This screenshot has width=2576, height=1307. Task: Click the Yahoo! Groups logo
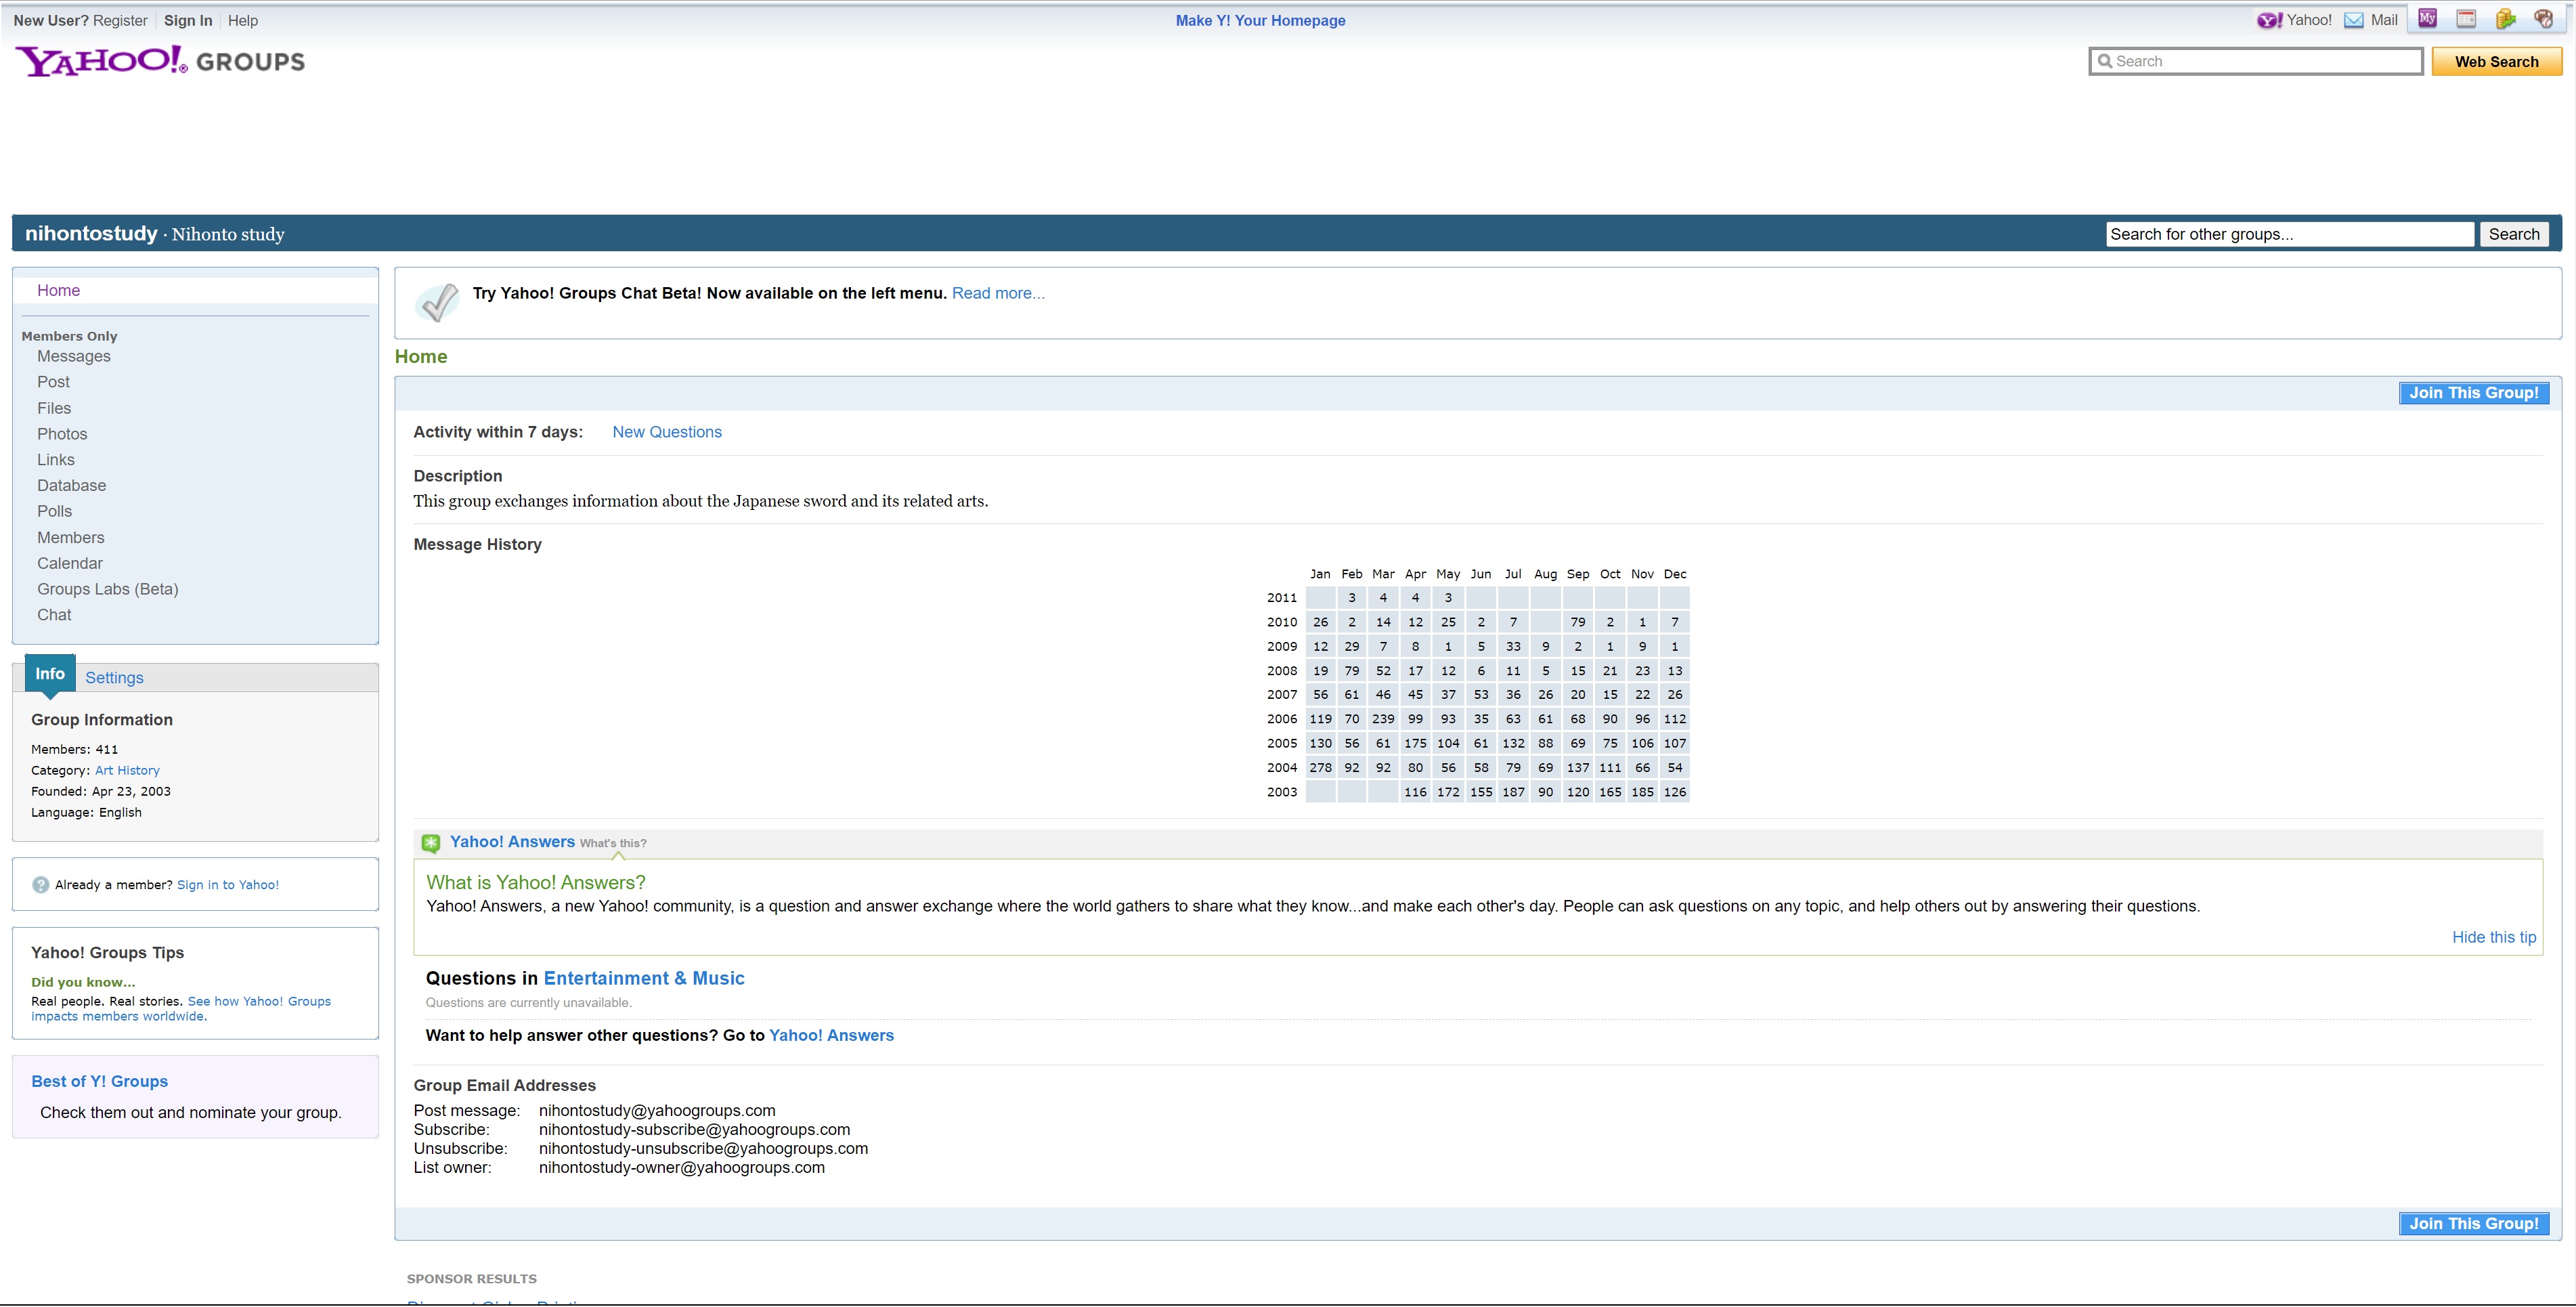(x=160, y=61)
